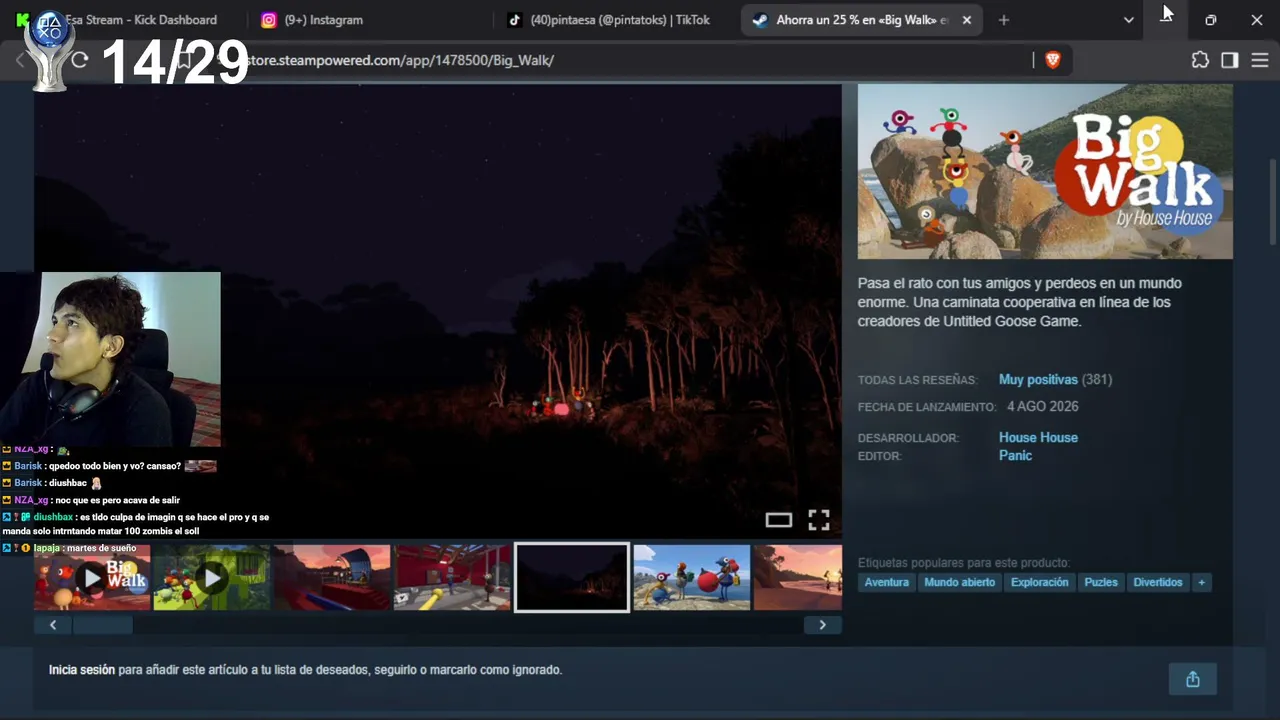The height and width of the screenshot is (720, 1280).
Task: Click the TODAS LAS RESEÑAS label
Action: [x=917, y=380]
